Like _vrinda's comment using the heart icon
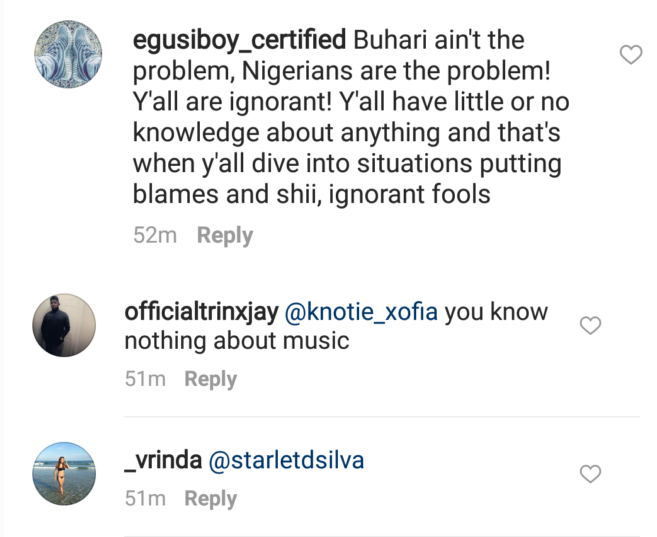The image size is (657, 537). (x=591, y=473)
